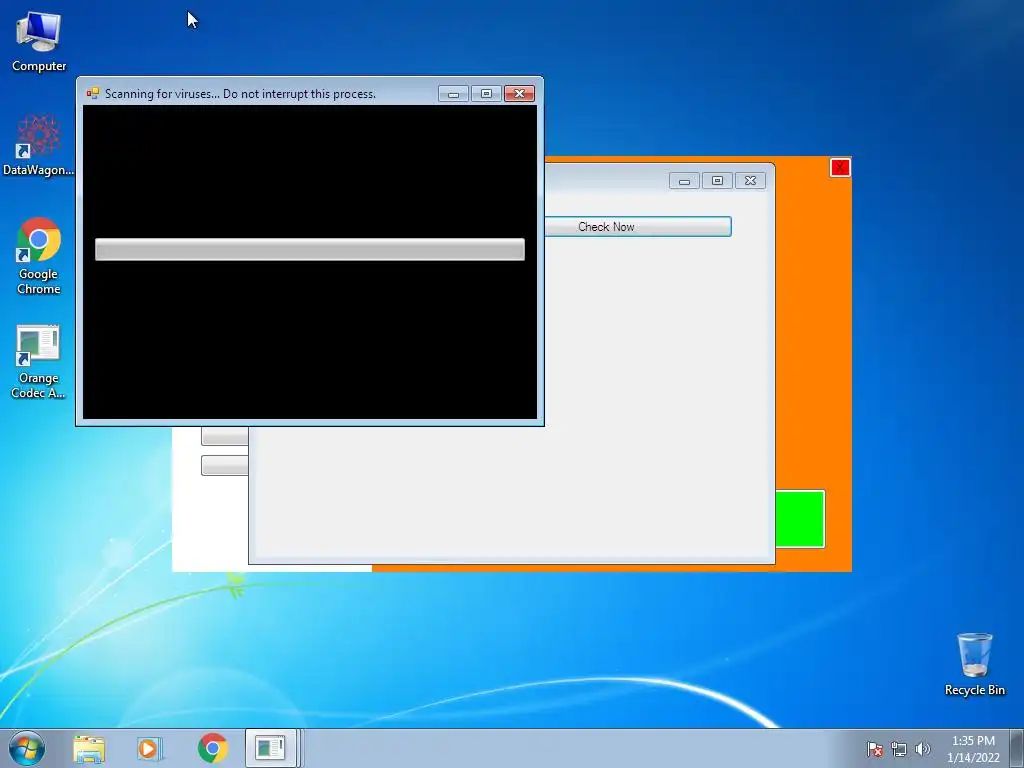
Task: Click the virus scan progress bar
Action: pyautogui.click(x=310, y=249)
